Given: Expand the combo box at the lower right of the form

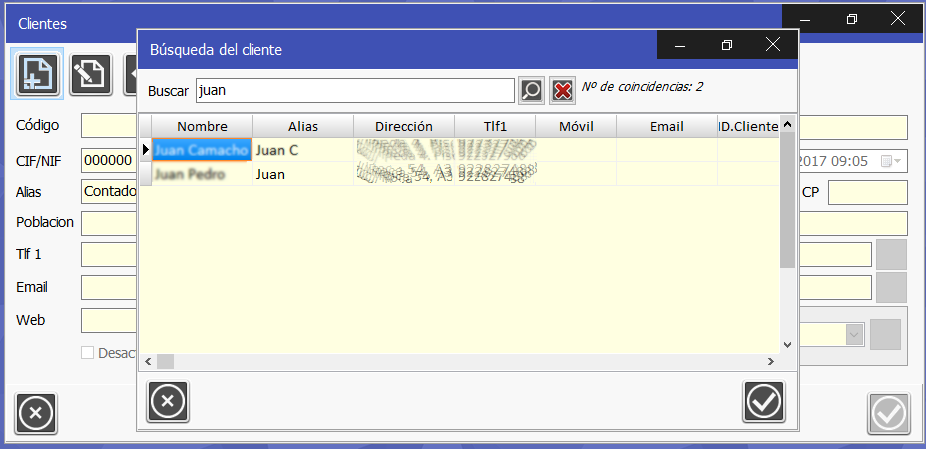Looking at the screenshot, I should click(x=854, y=334).
